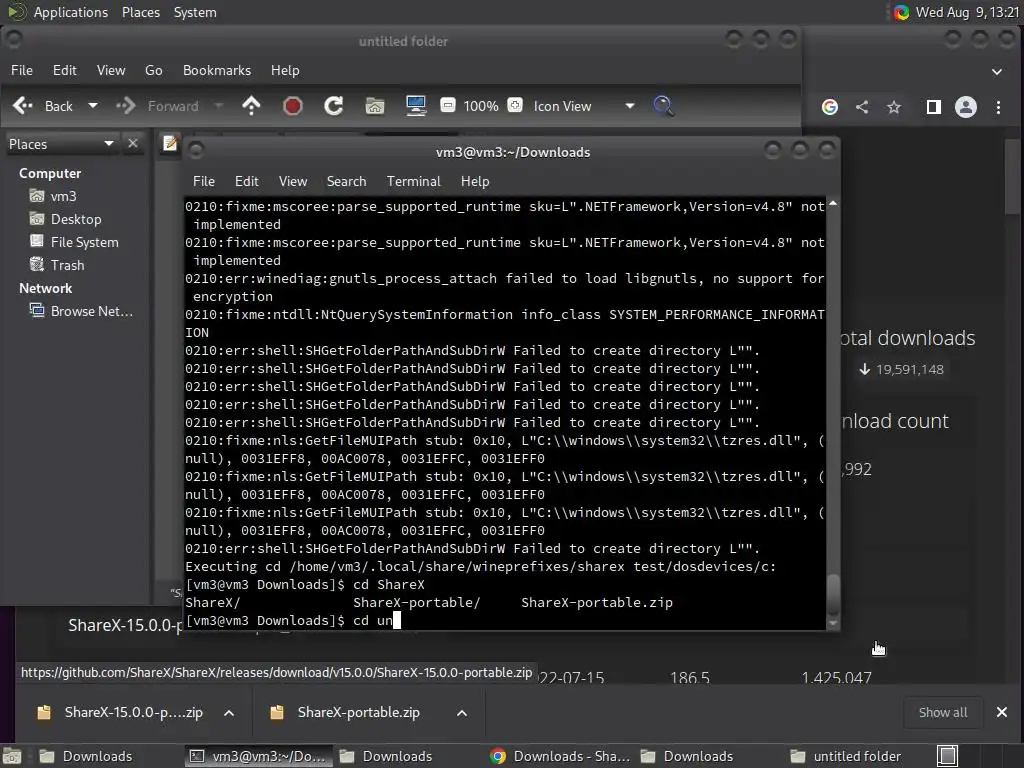This screenshot has width=1024, height=768.
Task: Open System menu in top panel
Action: 195,12
